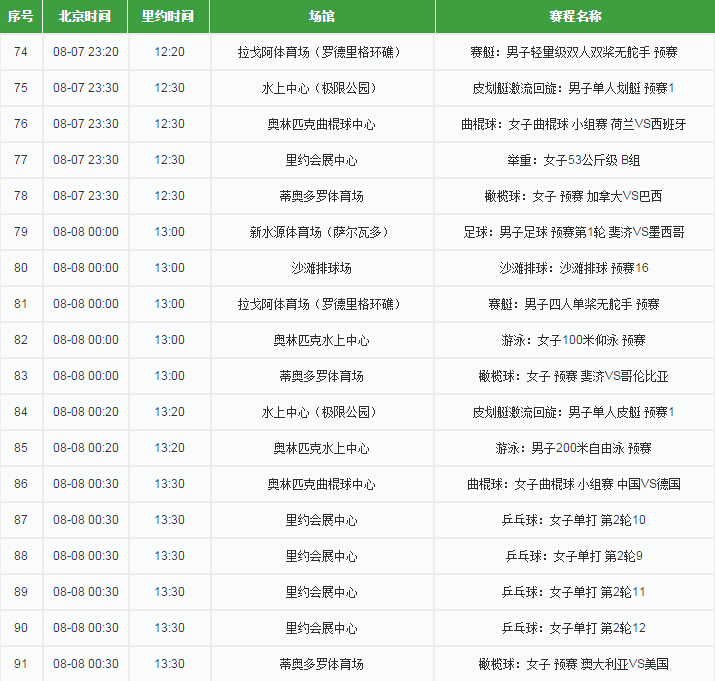
Task: Select row number 77 cell
Action: coord(21,160)
